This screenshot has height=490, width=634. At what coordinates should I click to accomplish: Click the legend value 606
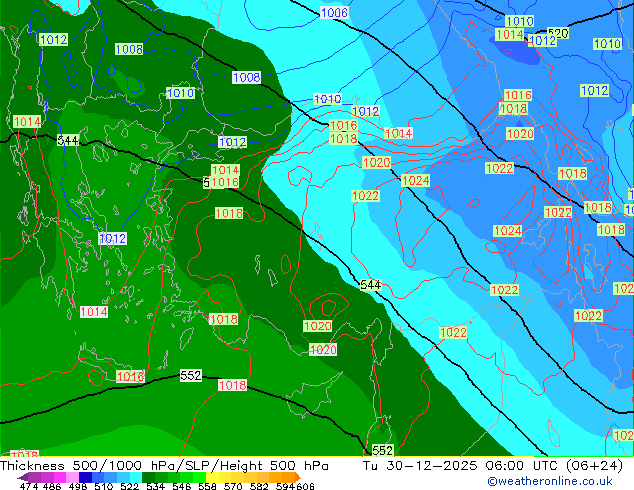coord(305,486)
